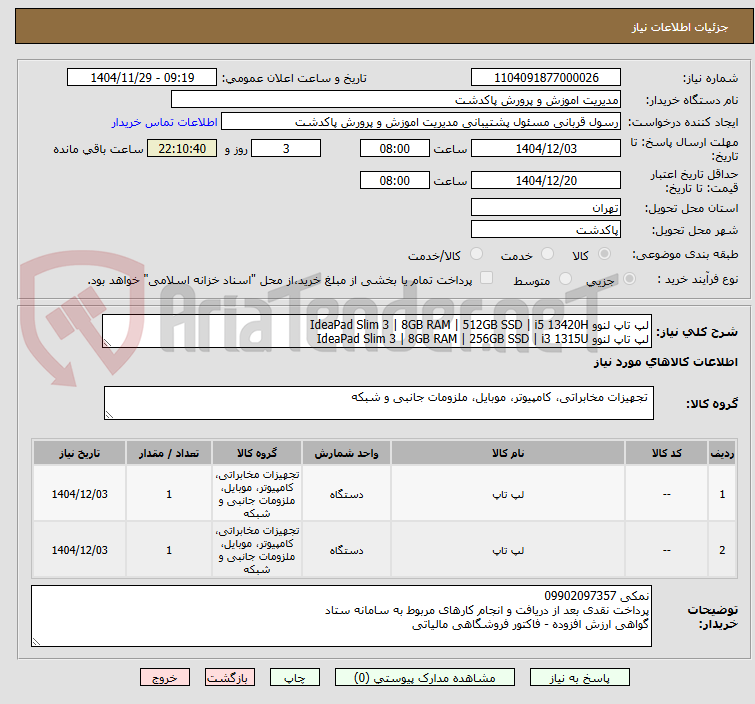This screenshot has width=755, height=704.
Task: Click group cell in table row 2
Action: [257, 550]
